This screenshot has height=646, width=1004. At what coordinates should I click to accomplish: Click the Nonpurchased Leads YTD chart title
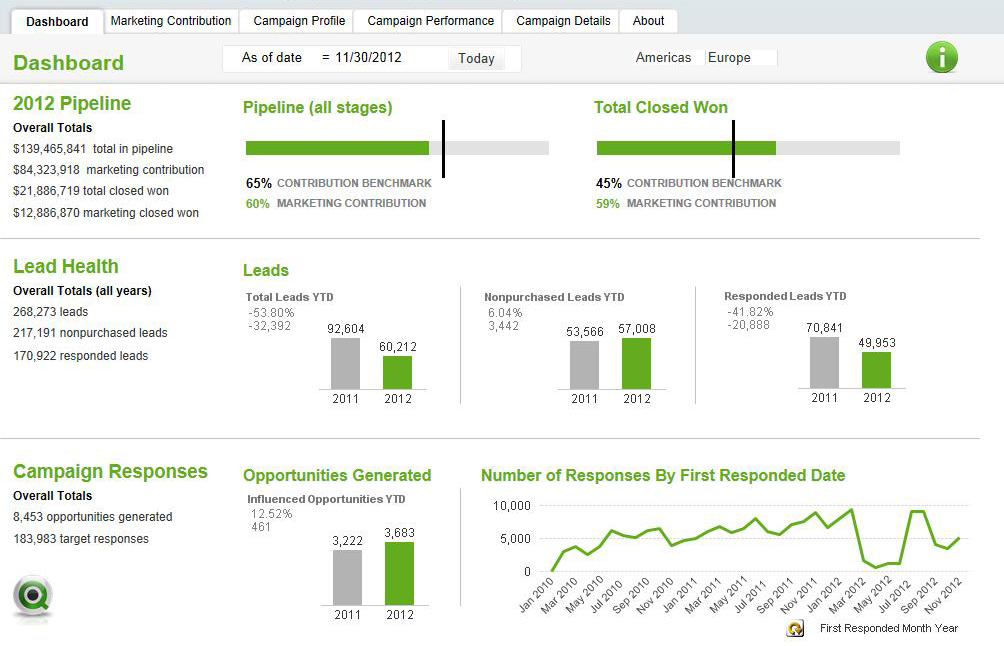point(554,297)
